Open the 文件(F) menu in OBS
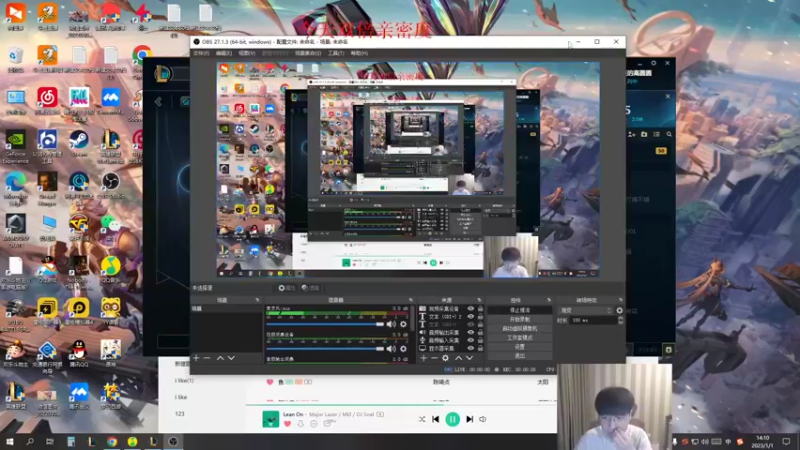Image resolution: width=800 pixels, height=450 pixels. pos(202,53)
